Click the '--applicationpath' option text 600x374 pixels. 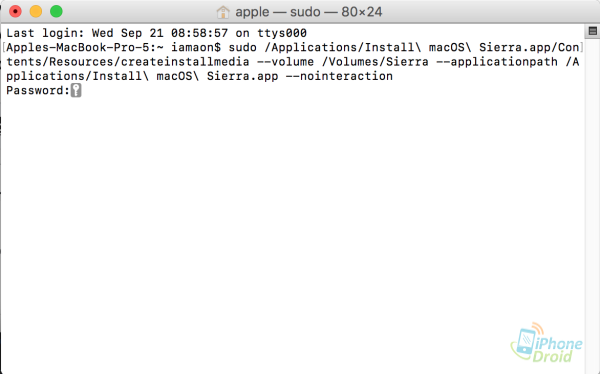tap(497, 62)
